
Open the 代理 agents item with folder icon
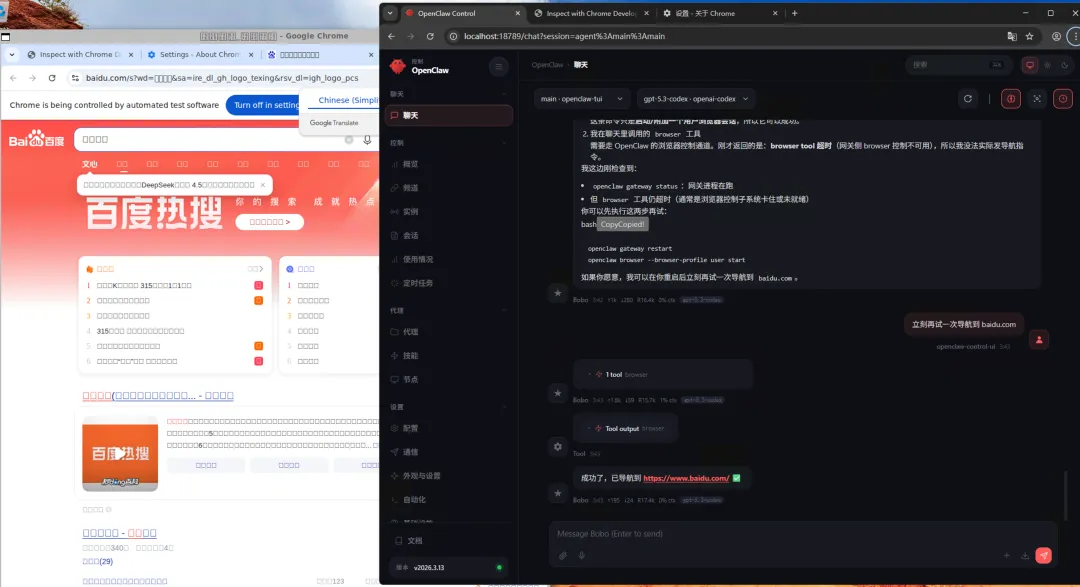coord(448,331)
